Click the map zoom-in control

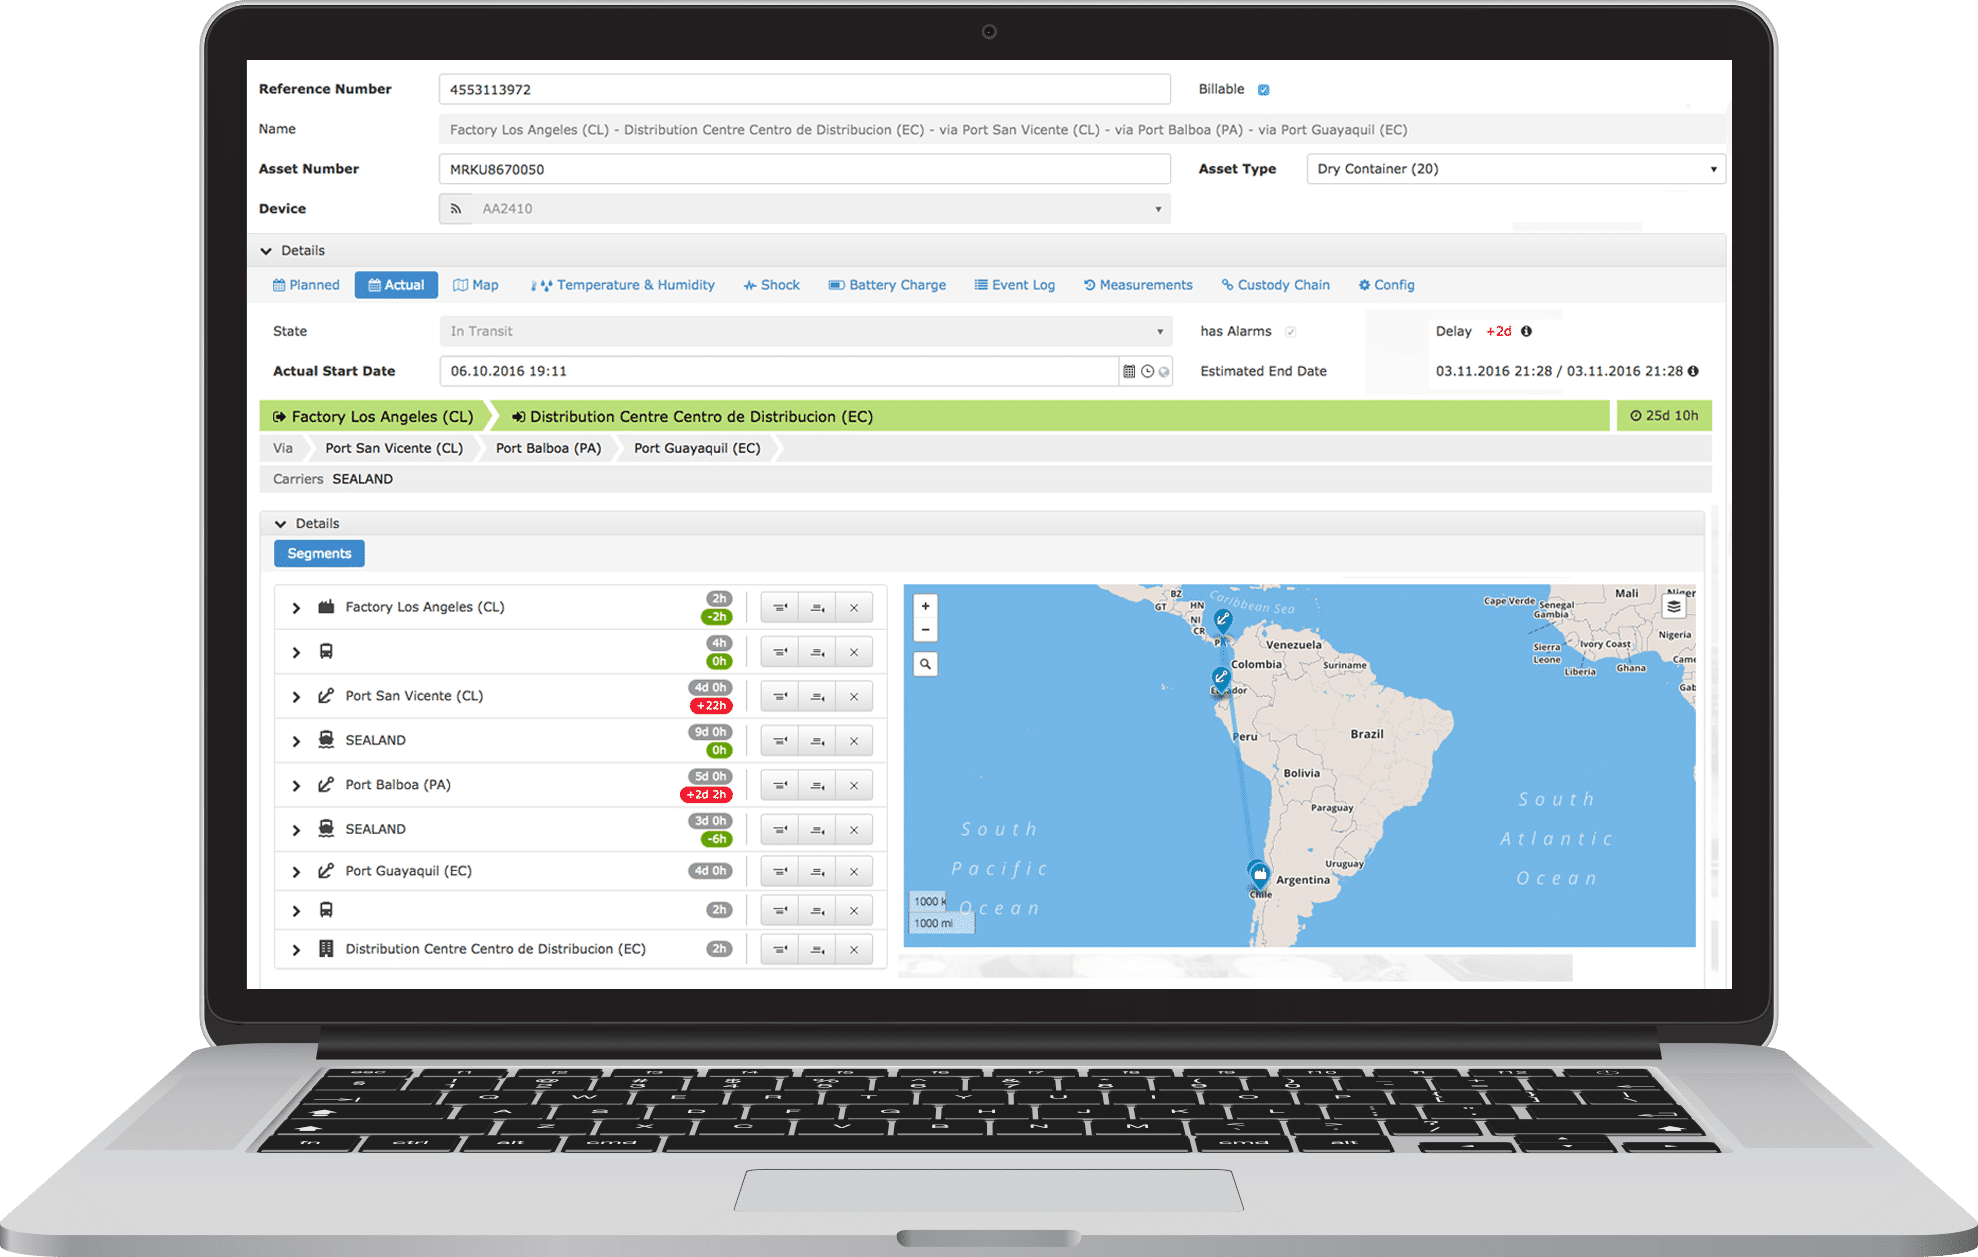(925, 606)
